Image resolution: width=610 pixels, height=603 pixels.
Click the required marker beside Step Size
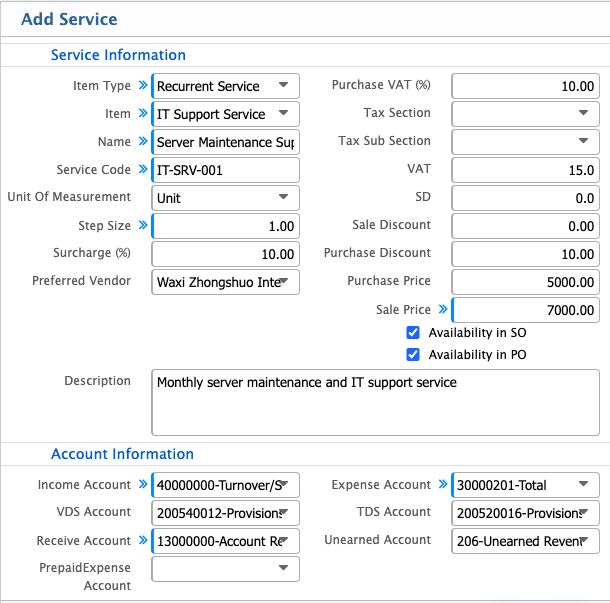click(x=143, y=225)
